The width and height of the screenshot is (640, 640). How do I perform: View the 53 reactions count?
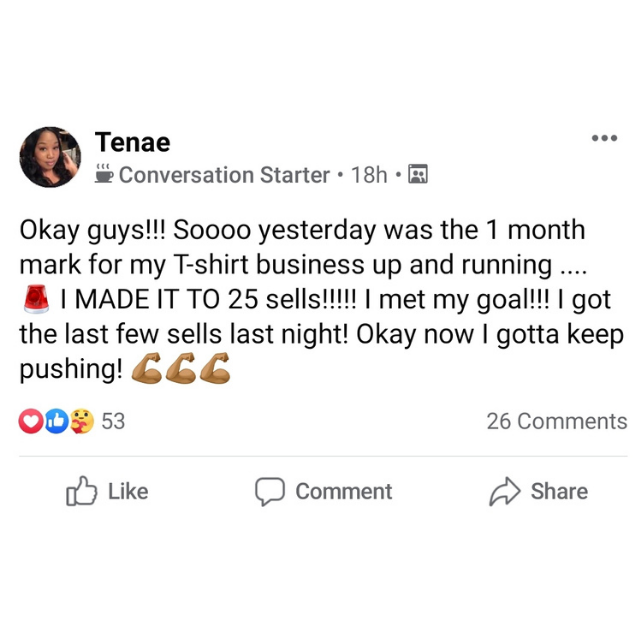[113, 421]
